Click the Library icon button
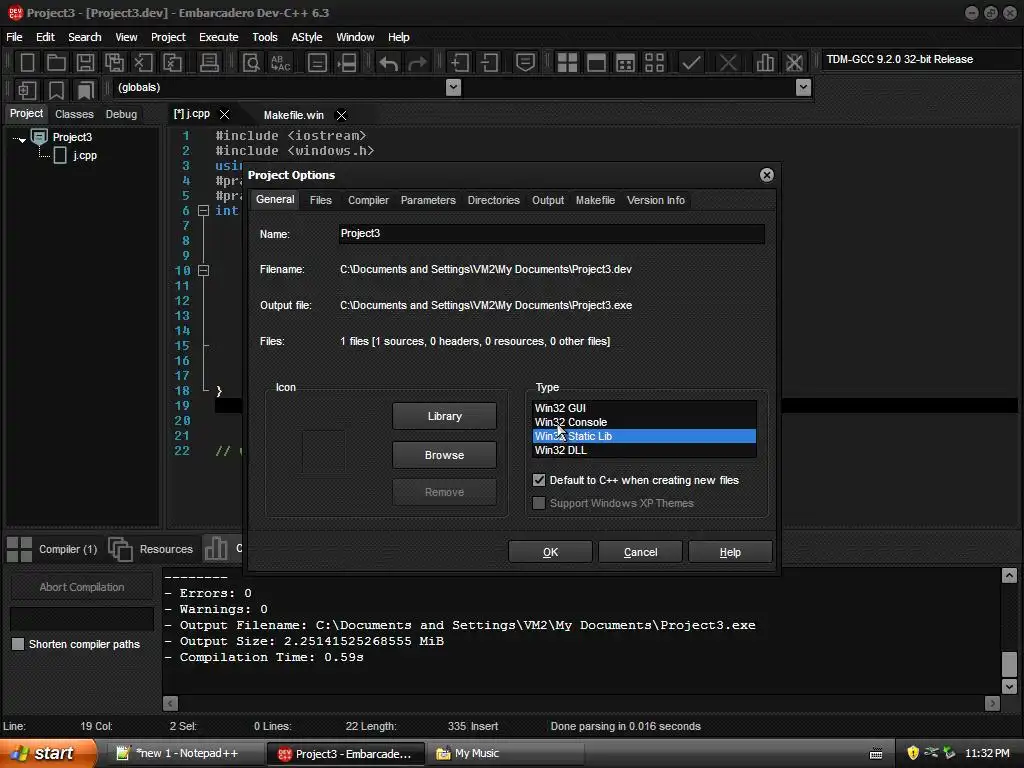Image resolution: width=1024 pixels, height=768 pixels. [444, 416]
